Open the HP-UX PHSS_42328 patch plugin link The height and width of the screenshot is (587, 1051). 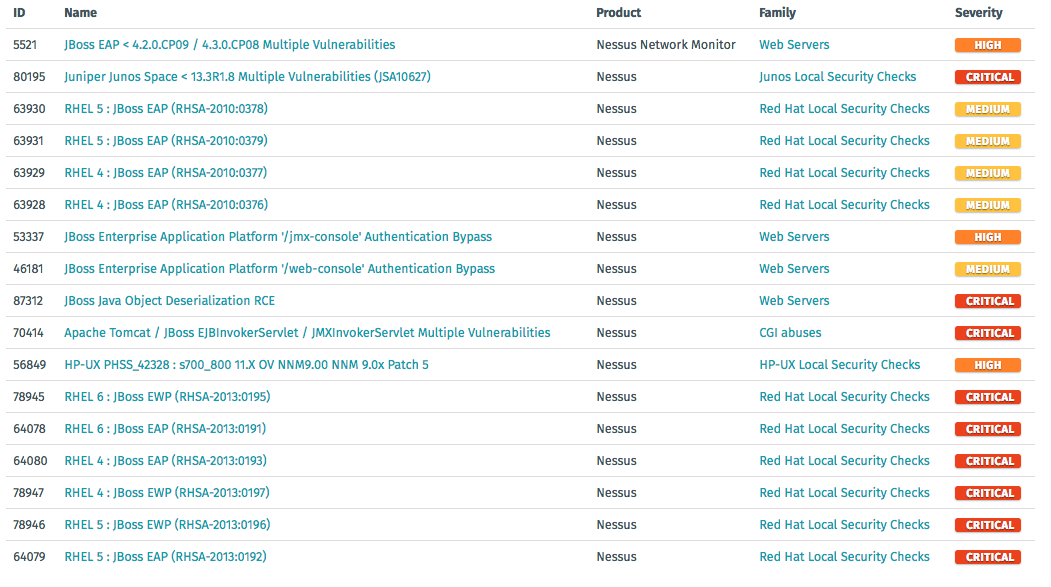point(247,365)
